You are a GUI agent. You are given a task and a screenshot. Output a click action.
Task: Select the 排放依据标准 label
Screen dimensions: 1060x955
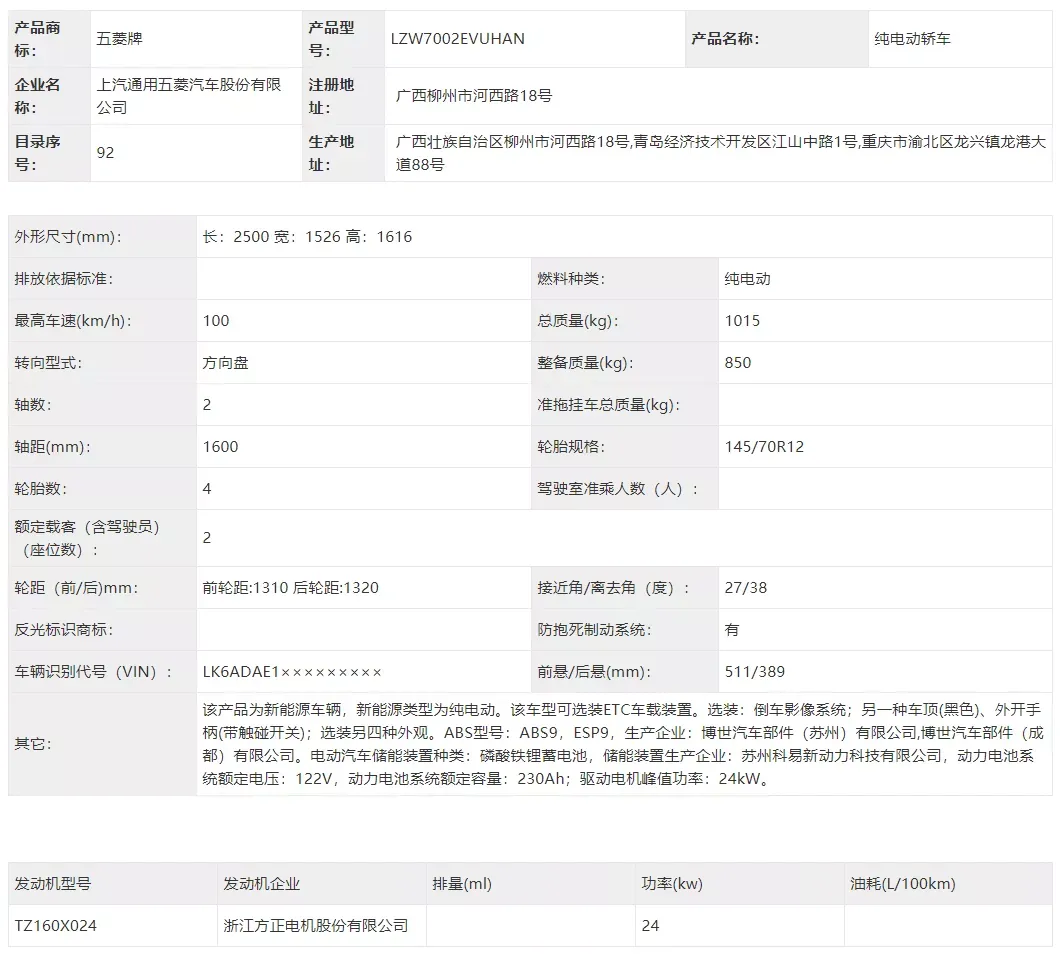[64, 278]
